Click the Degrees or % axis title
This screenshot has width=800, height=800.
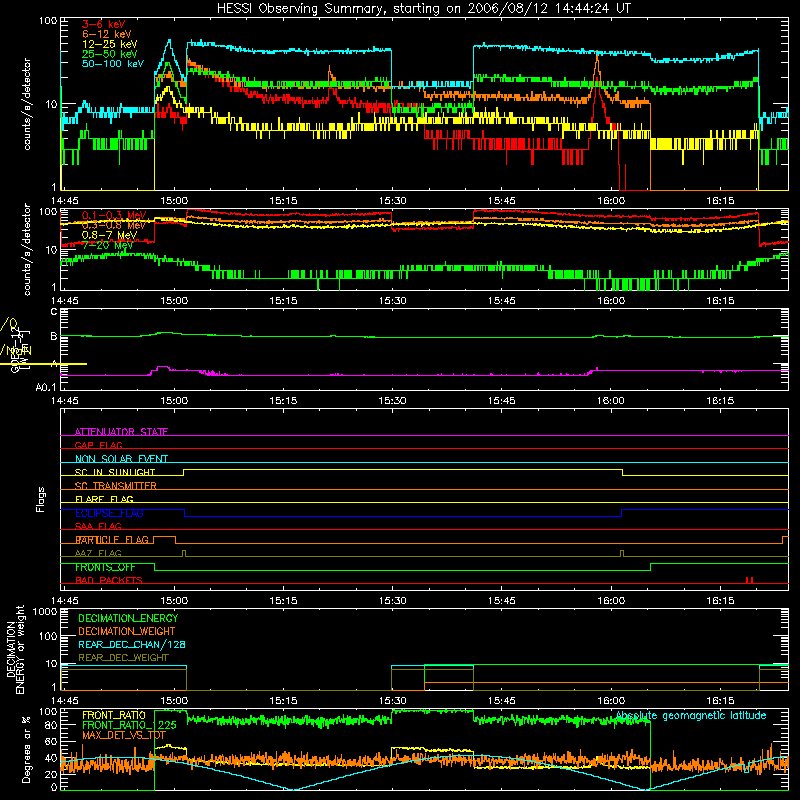point(27,749)
